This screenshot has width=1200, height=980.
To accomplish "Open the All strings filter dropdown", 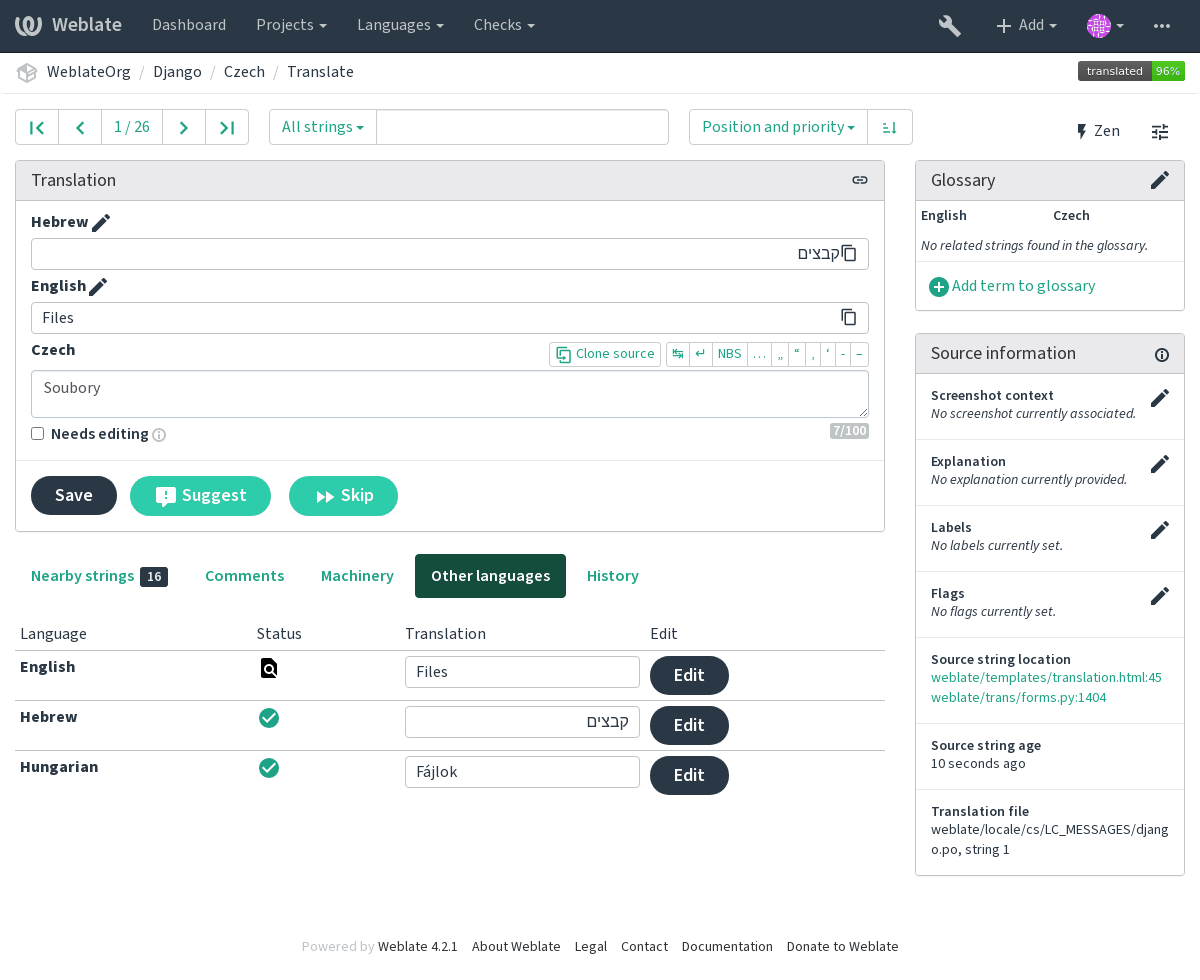I will 323,127.
